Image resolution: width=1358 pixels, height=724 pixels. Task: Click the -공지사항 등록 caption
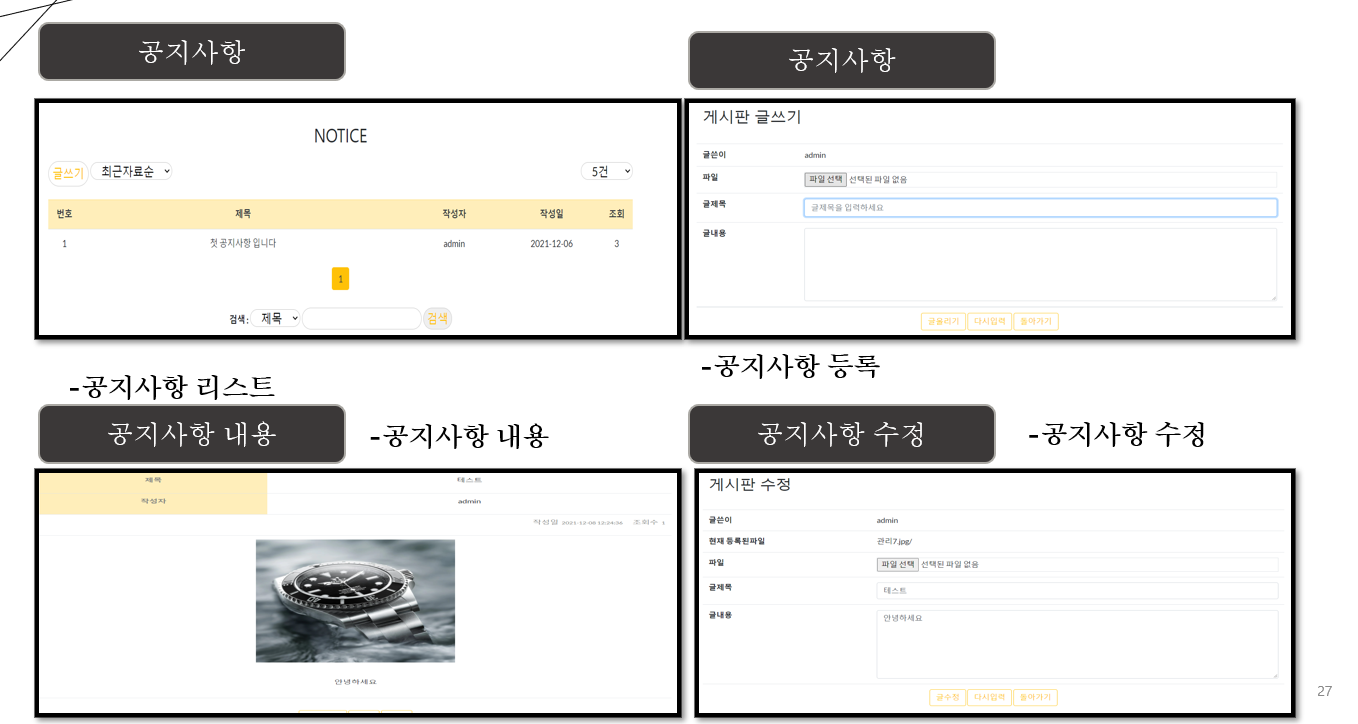[x=791, y=366]
